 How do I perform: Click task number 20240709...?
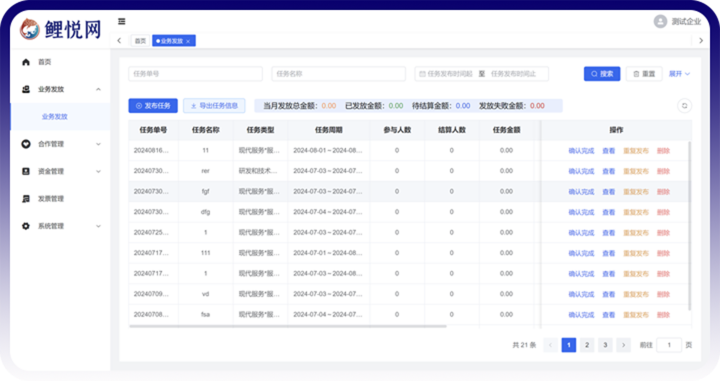coord(151,294)
